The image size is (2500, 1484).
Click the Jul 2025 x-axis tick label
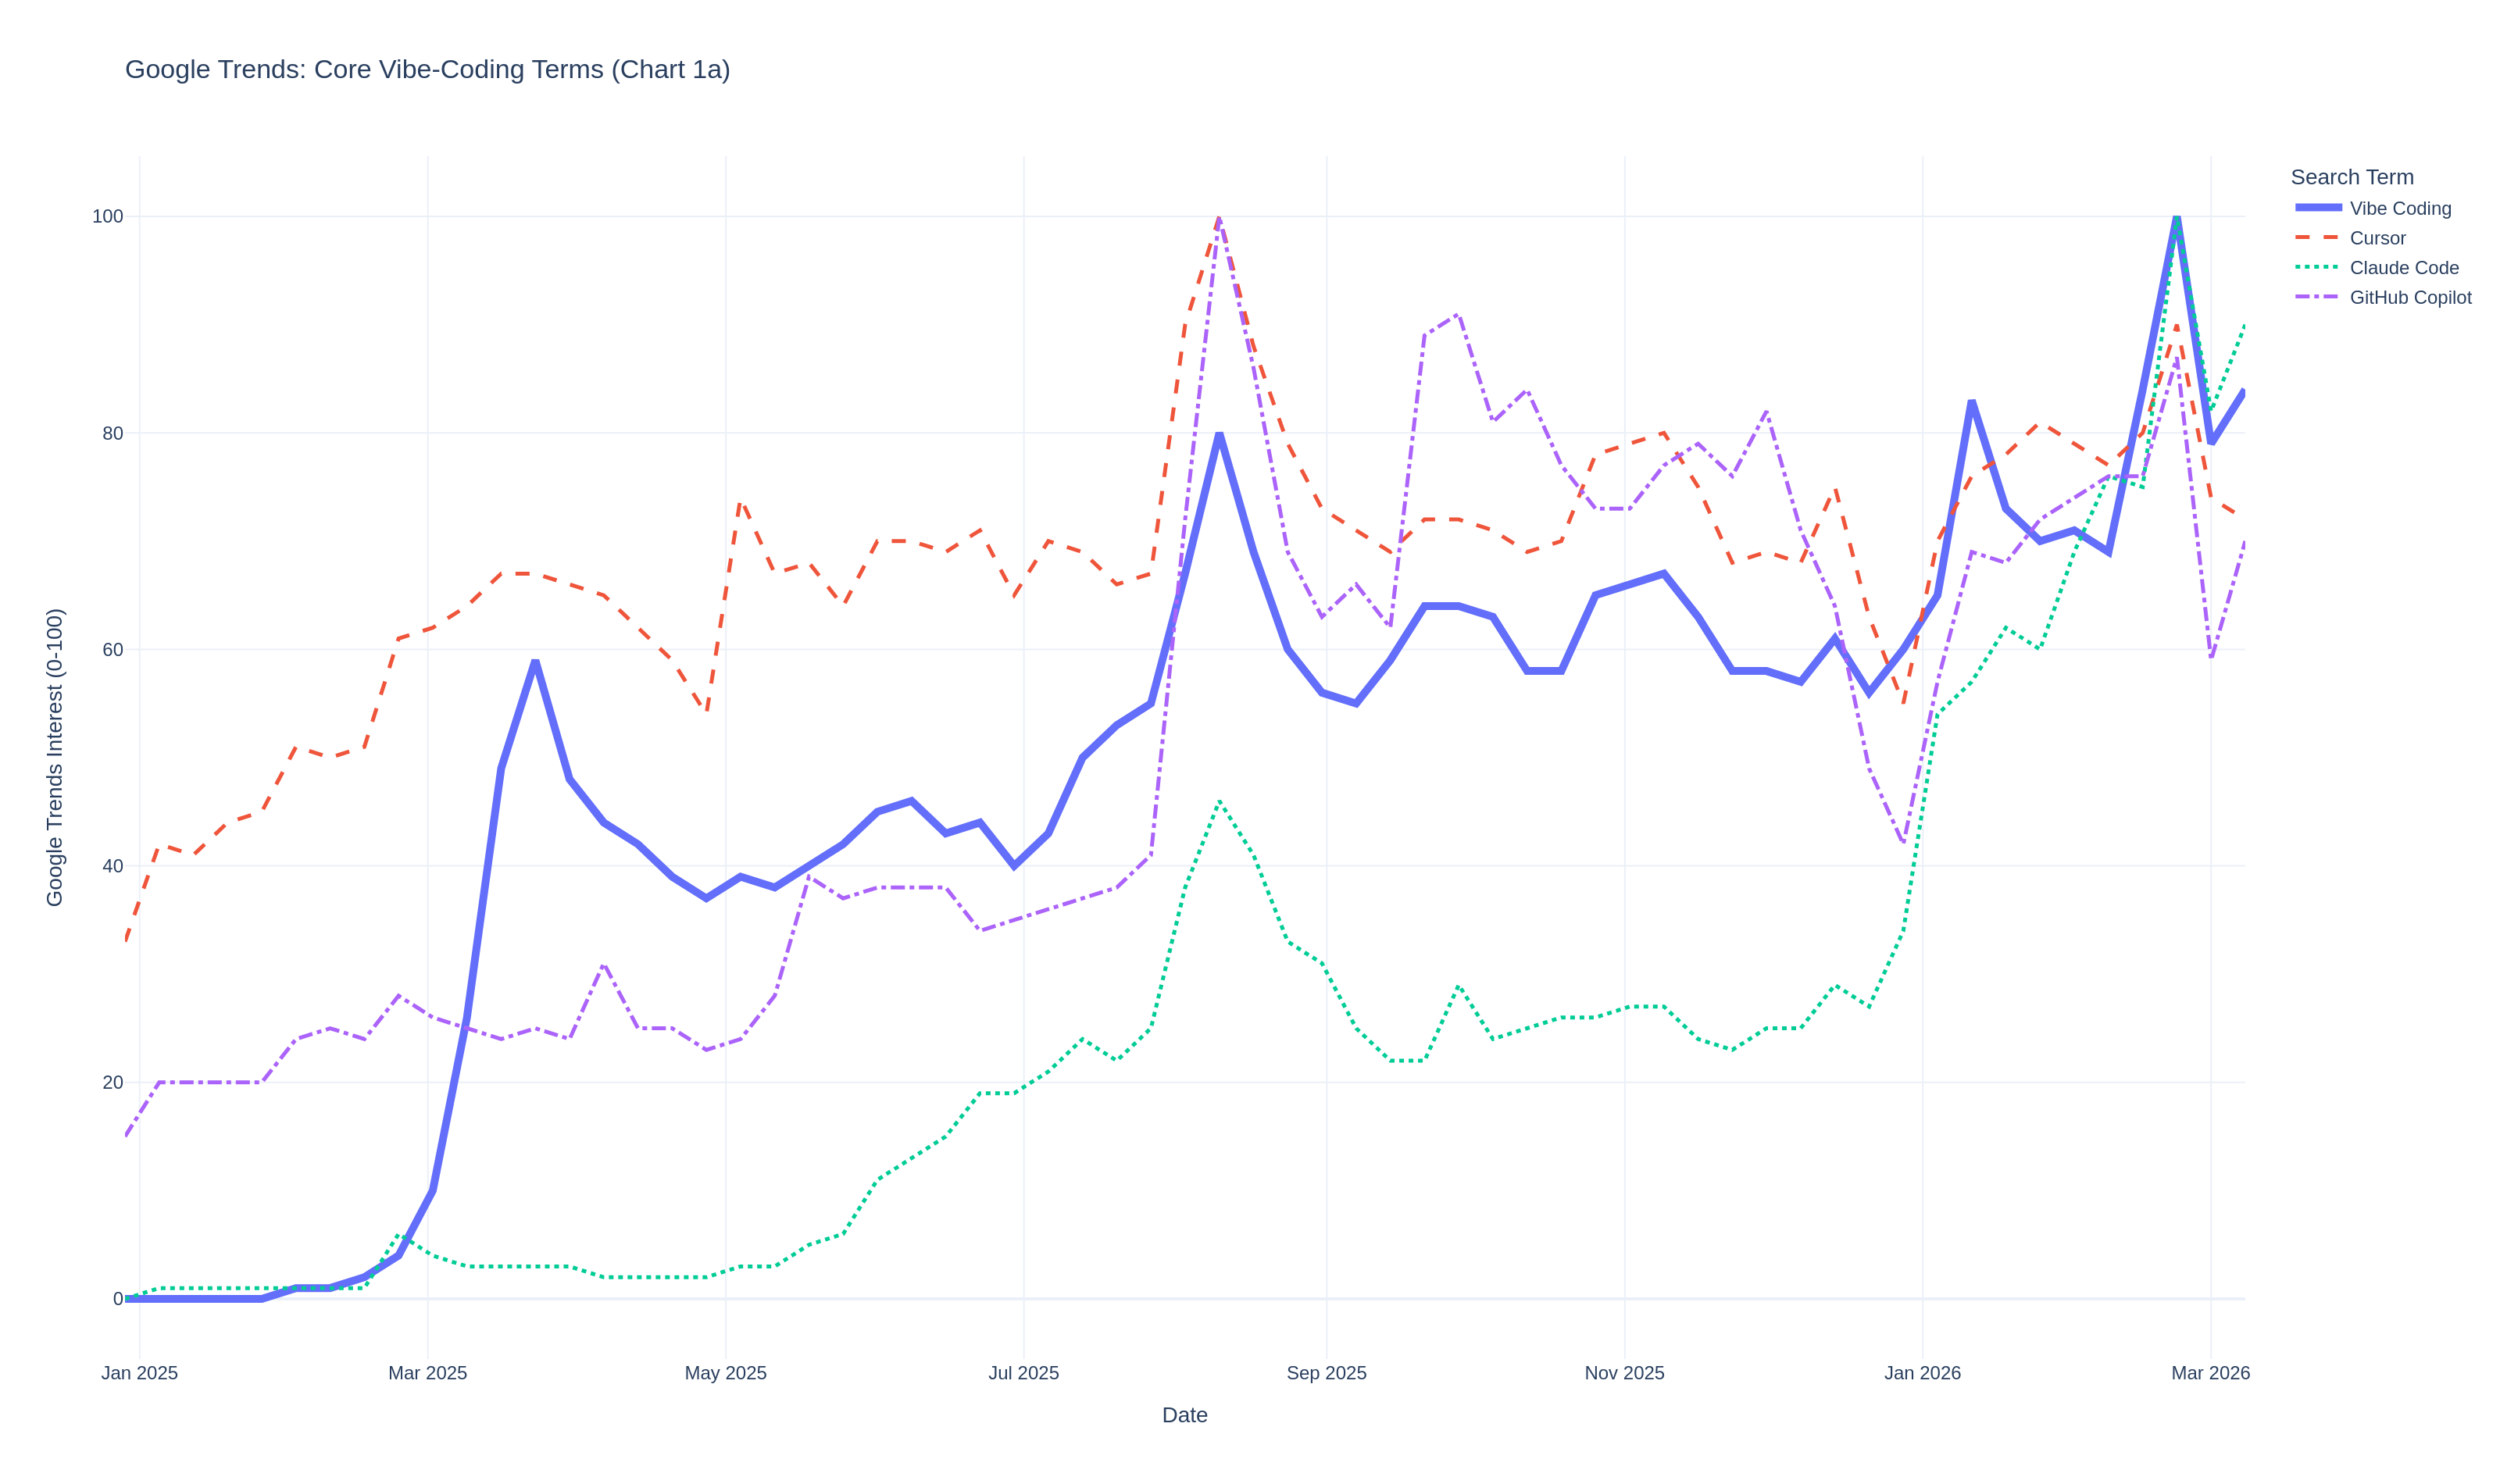coord(1023,1373)
